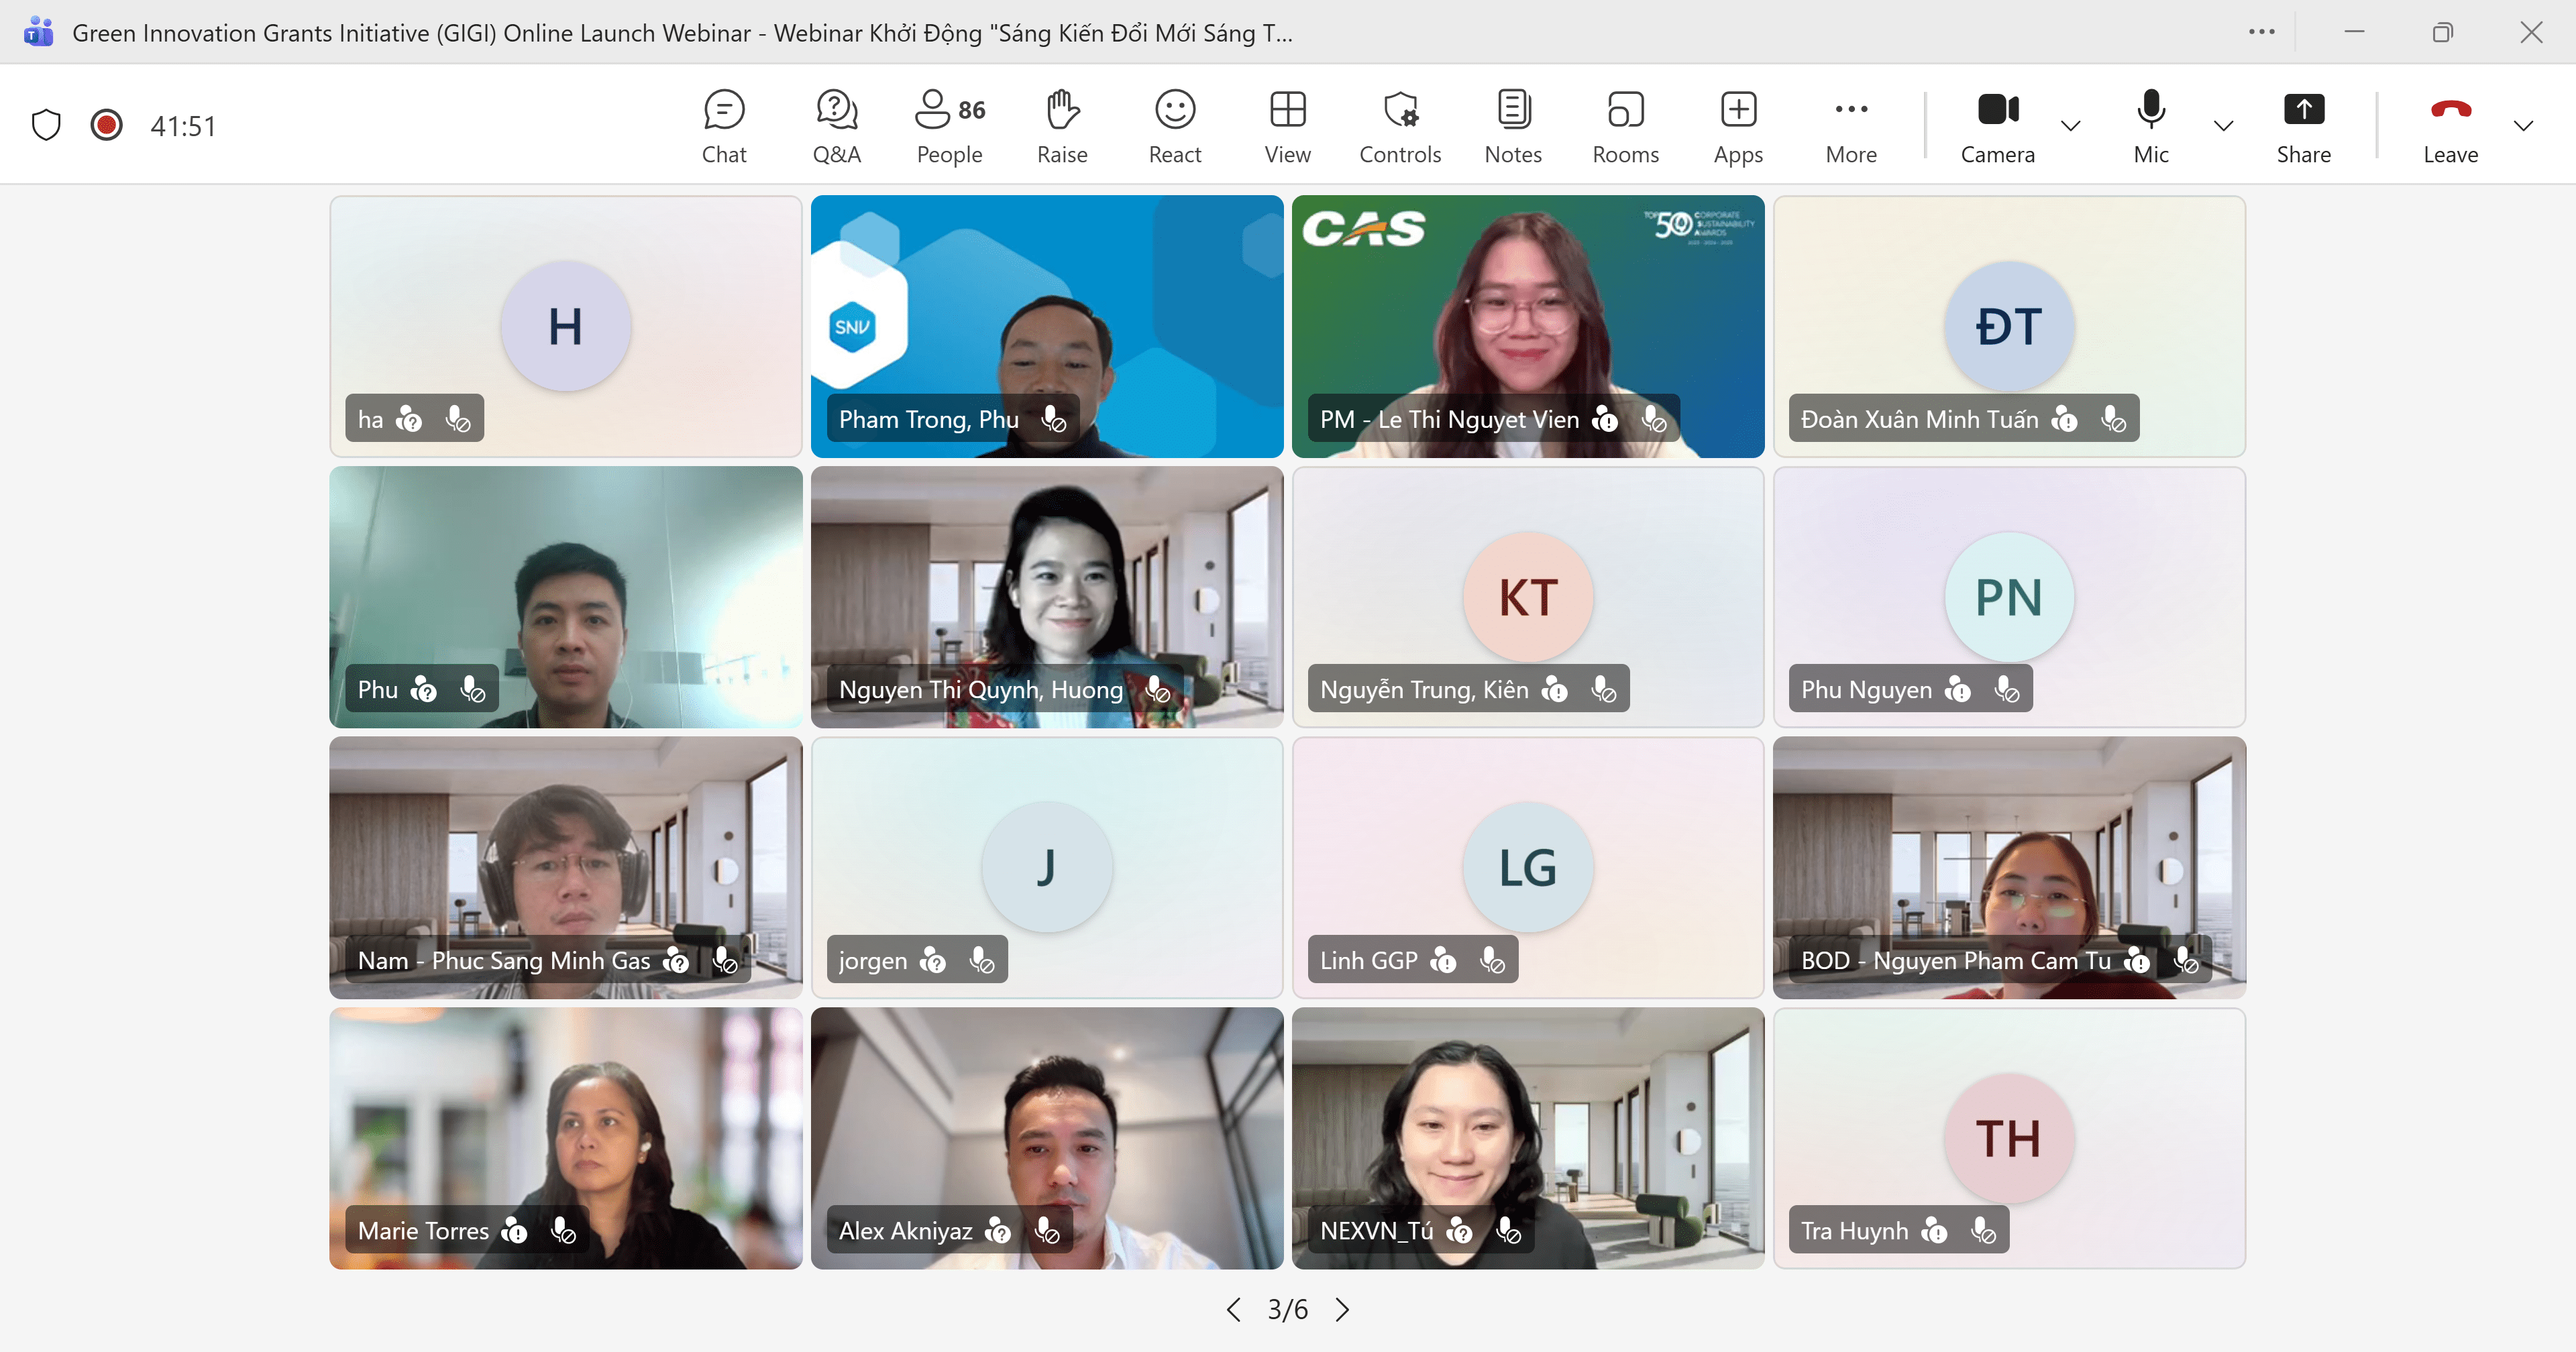Open the Apps panel

[1738, 126]
